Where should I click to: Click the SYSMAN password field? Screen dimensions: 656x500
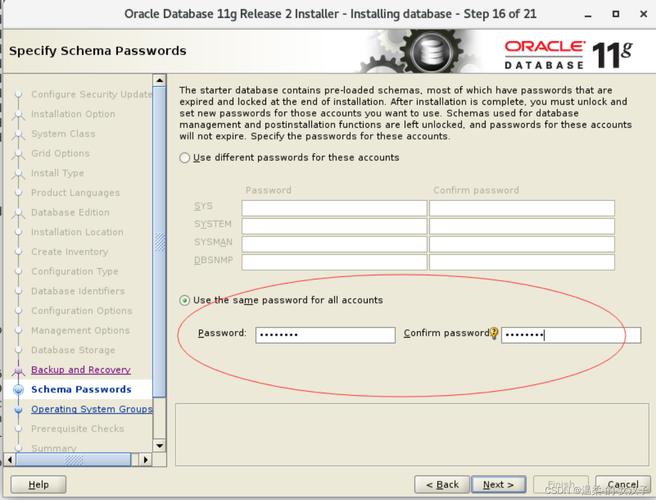click(x=334, y=244)
